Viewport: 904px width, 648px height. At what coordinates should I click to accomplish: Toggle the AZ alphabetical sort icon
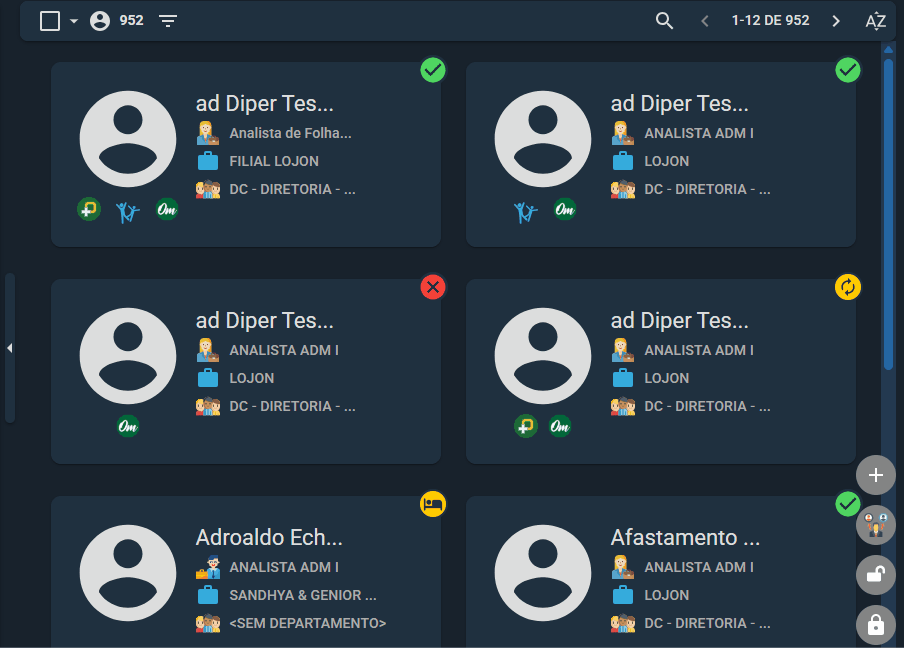(x=876, y=21)
